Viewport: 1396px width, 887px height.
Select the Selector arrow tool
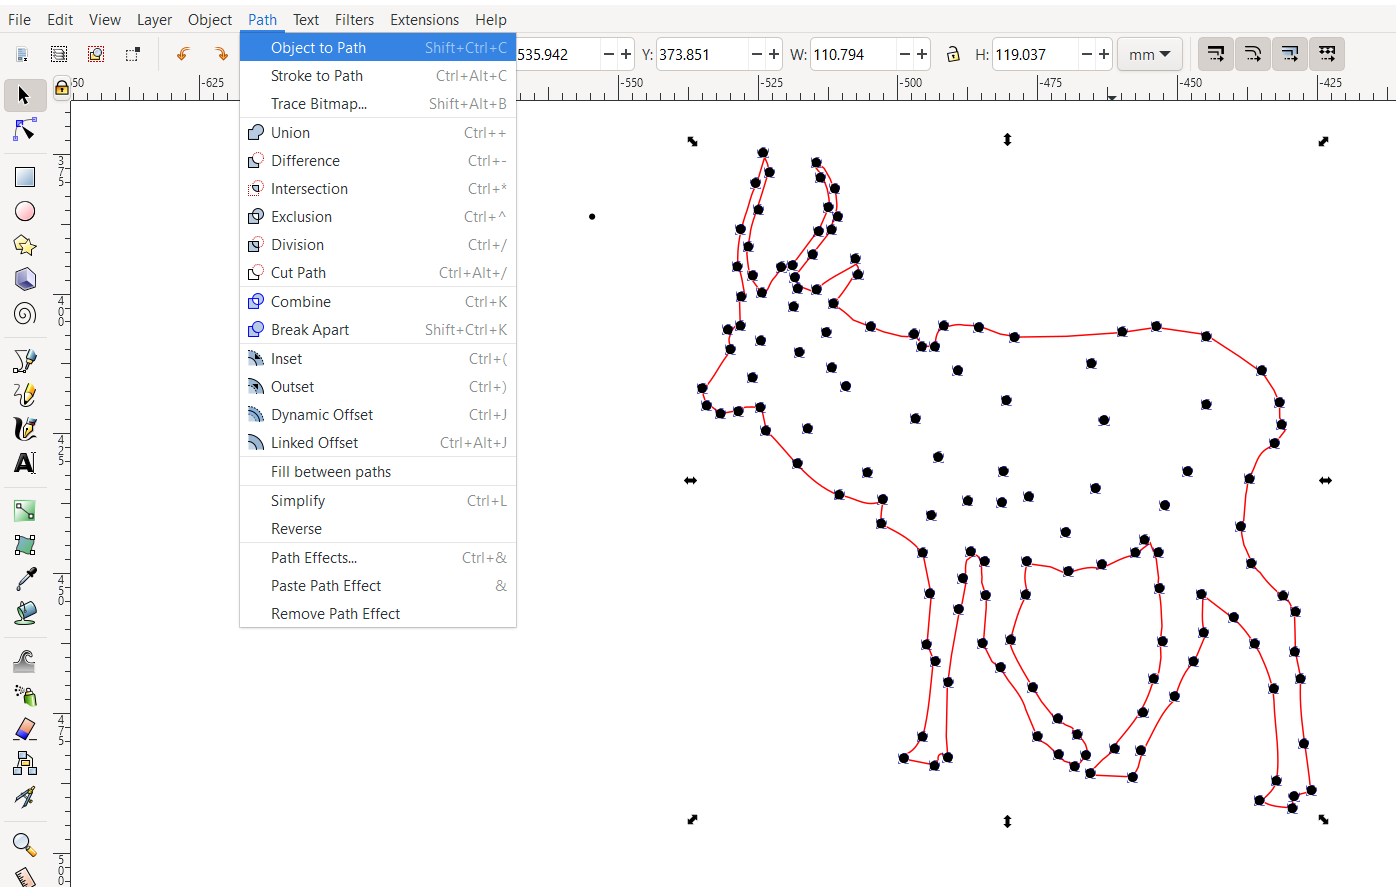25,96
